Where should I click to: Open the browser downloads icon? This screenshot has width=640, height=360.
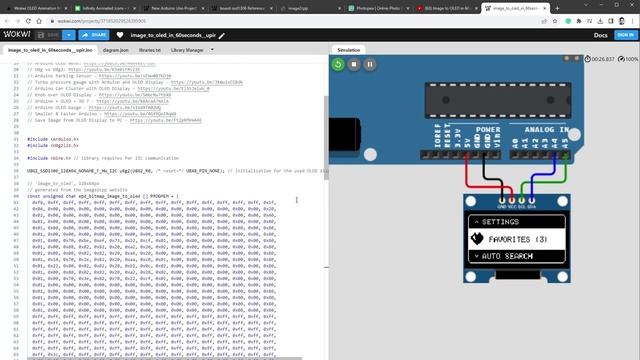pyautogui.click(x=600, y=21)
